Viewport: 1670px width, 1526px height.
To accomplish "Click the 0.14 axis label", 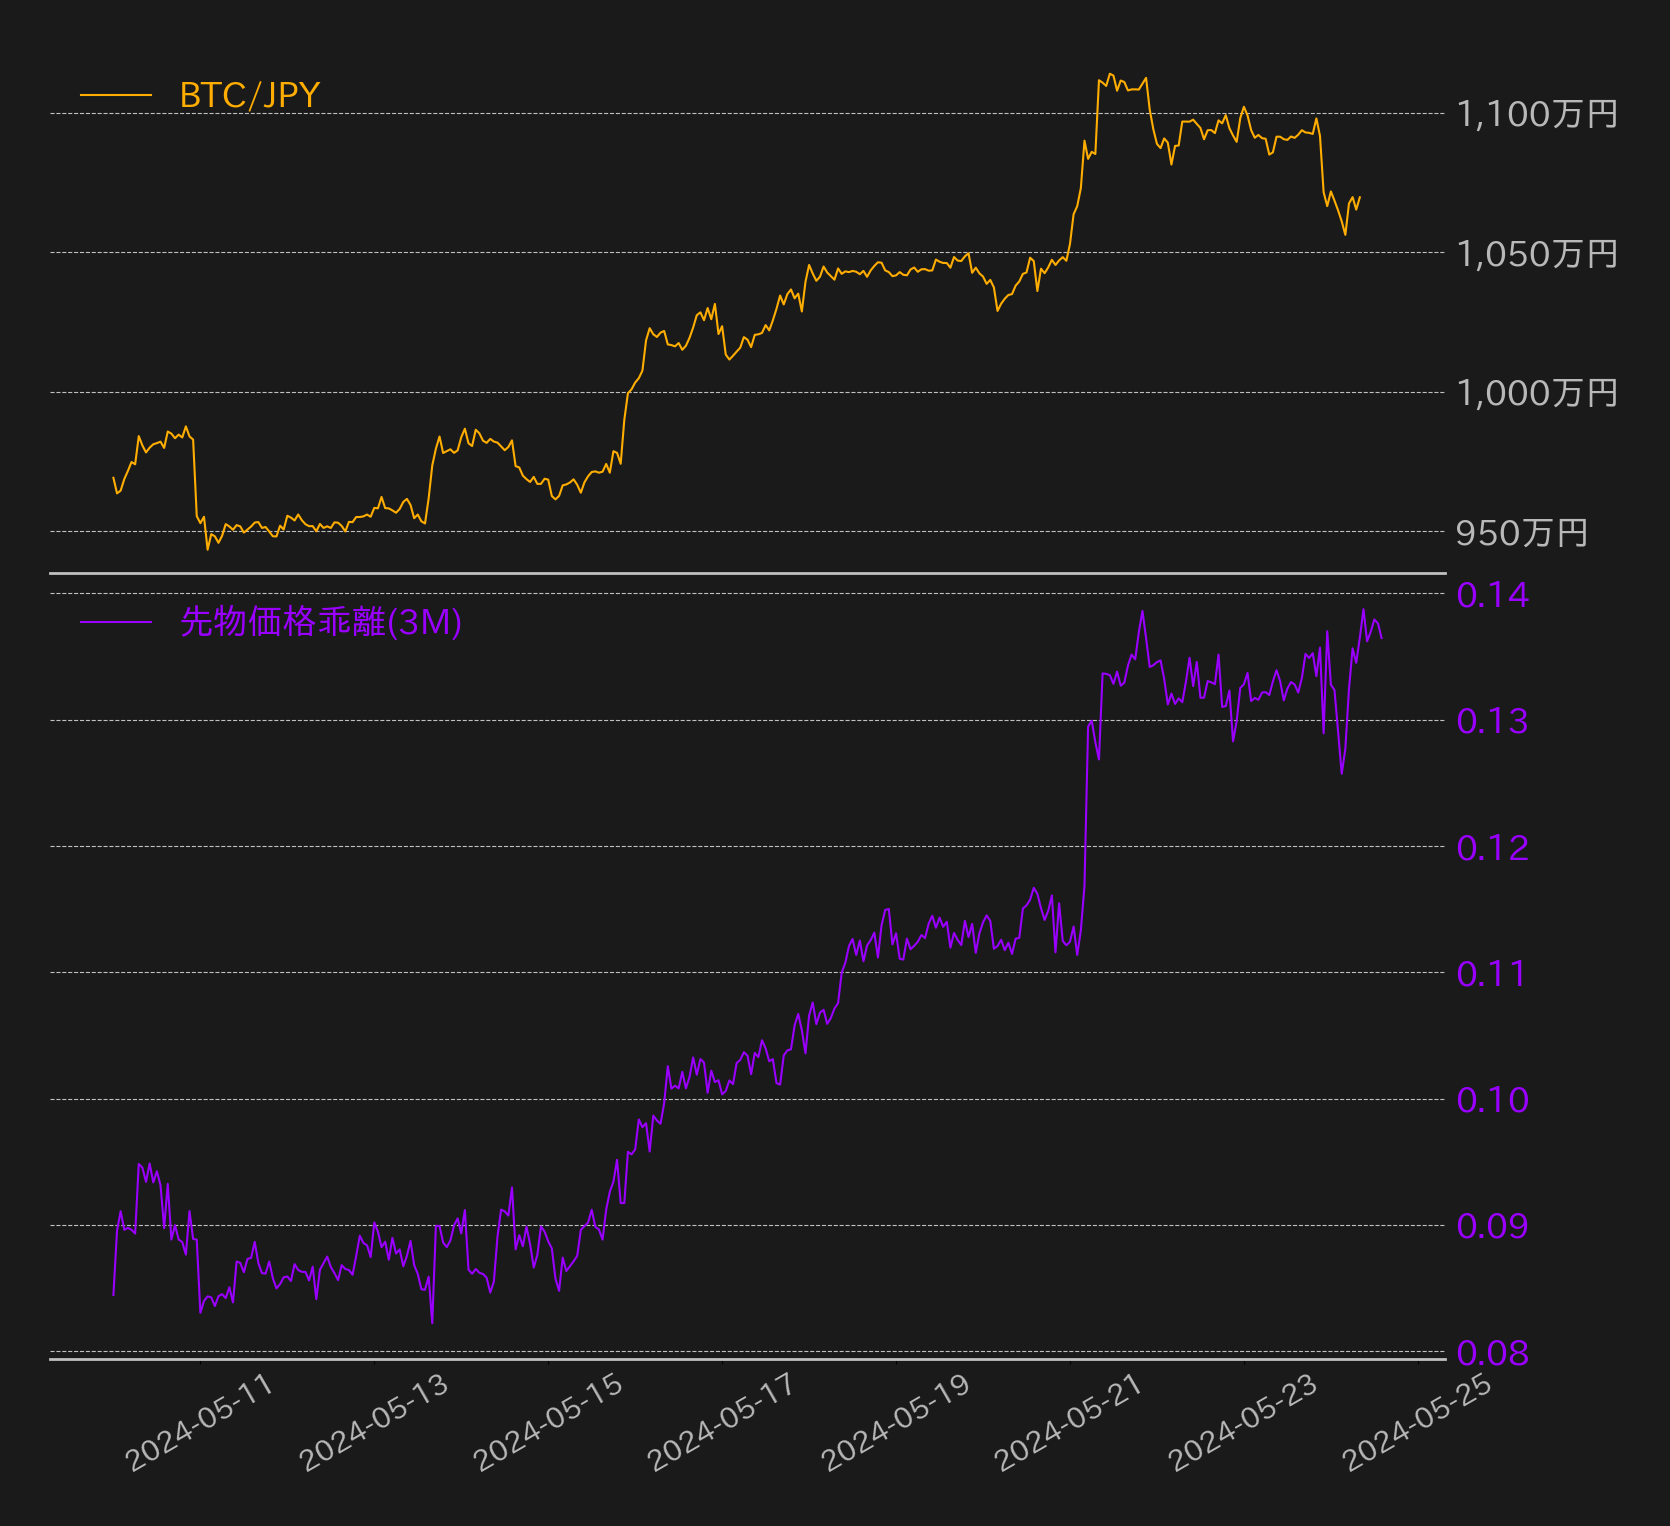I will (1492, 595).
